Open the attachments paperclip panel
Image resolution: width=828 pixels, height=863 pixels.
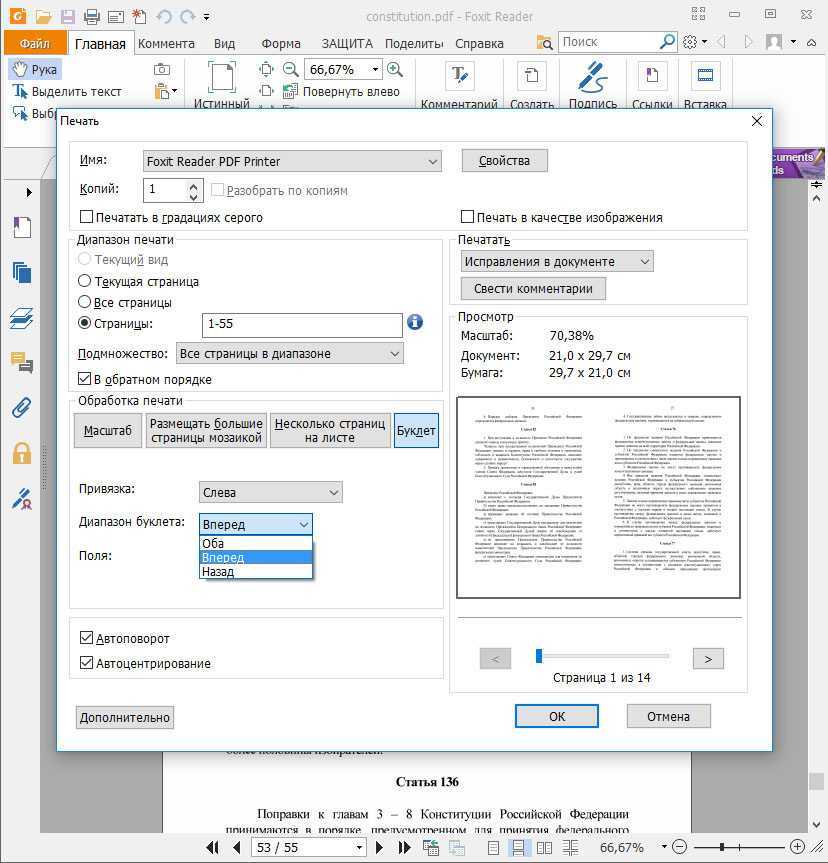point(21,408)
